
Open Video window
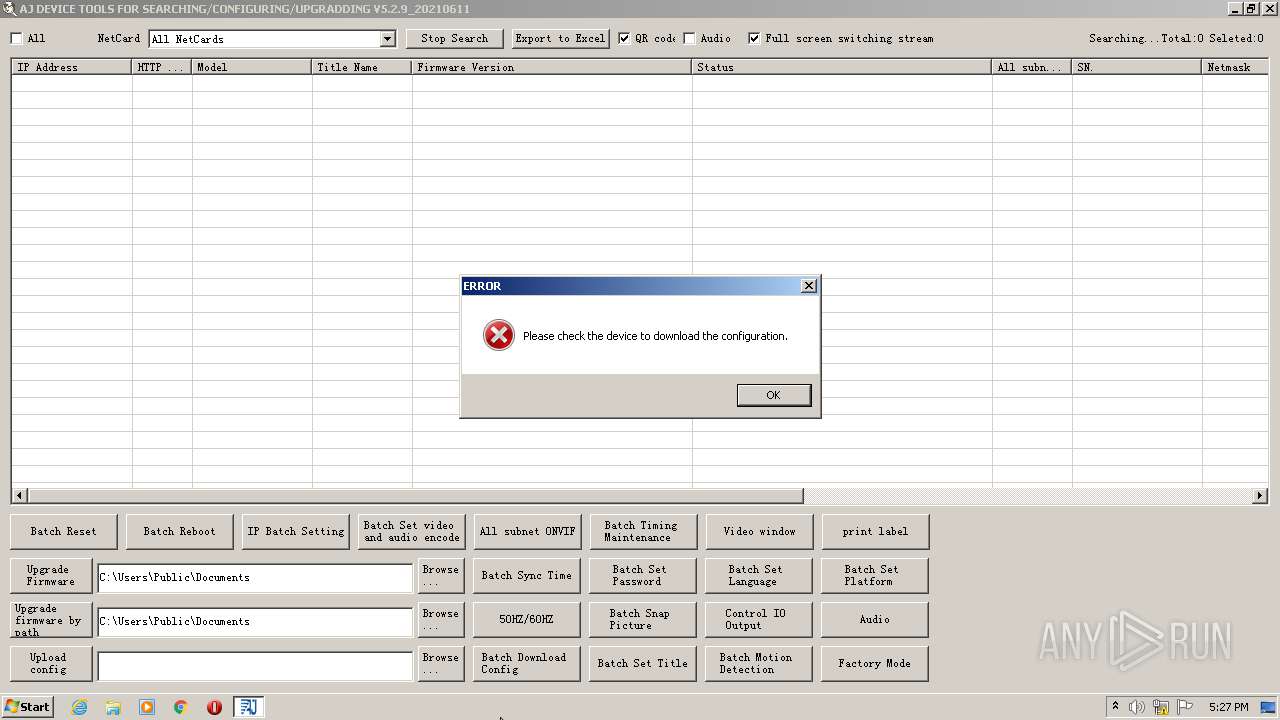pyautogui.click(x=760, y=531)
